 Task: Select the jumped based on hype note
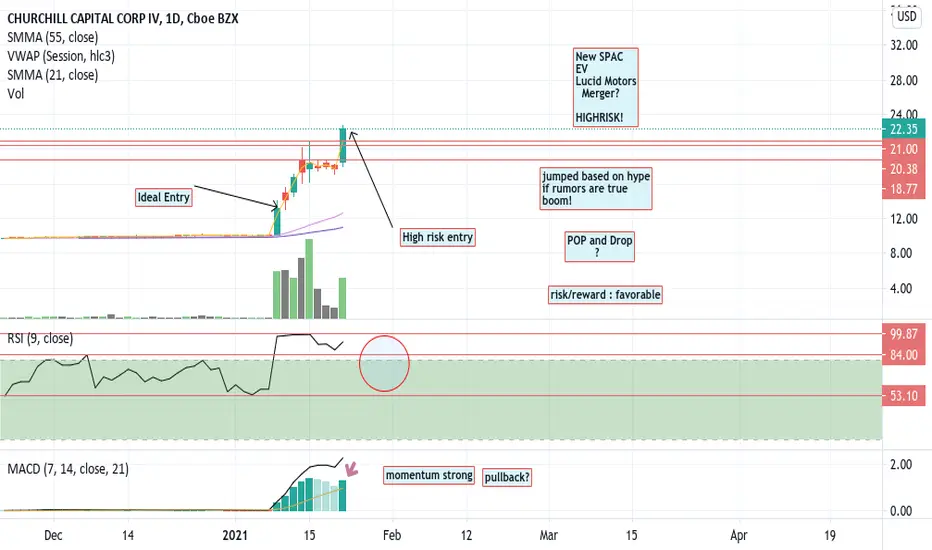(x=596, y=188)
